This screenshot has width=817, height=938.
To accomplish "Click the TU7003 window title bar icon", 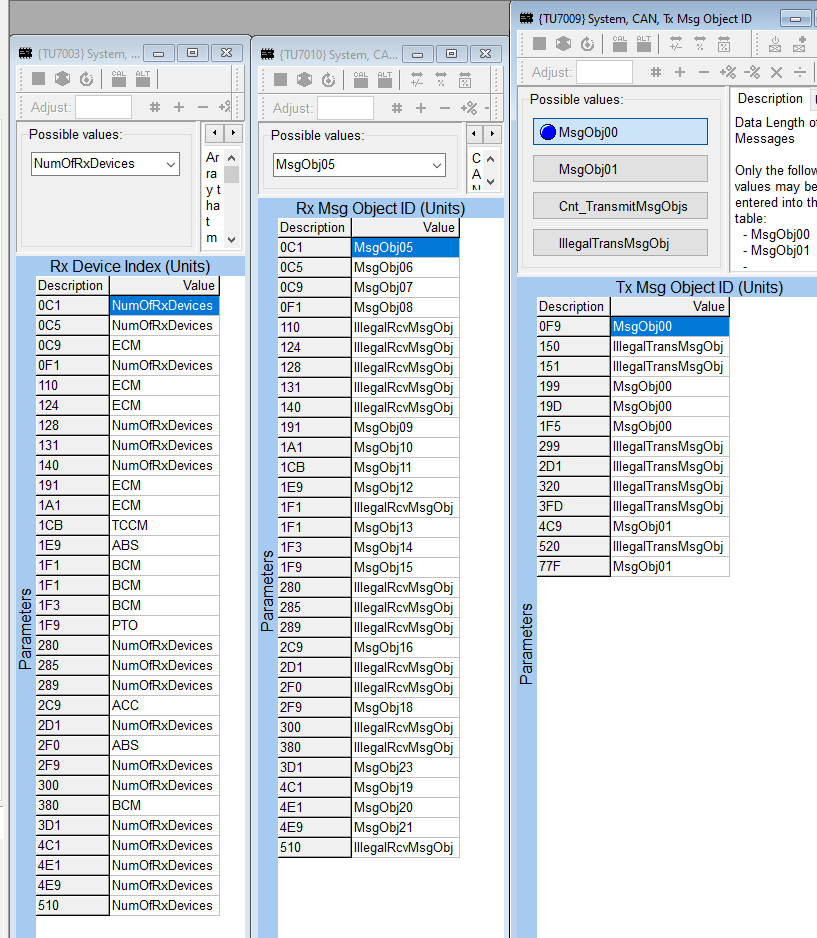I will (25, 53).
